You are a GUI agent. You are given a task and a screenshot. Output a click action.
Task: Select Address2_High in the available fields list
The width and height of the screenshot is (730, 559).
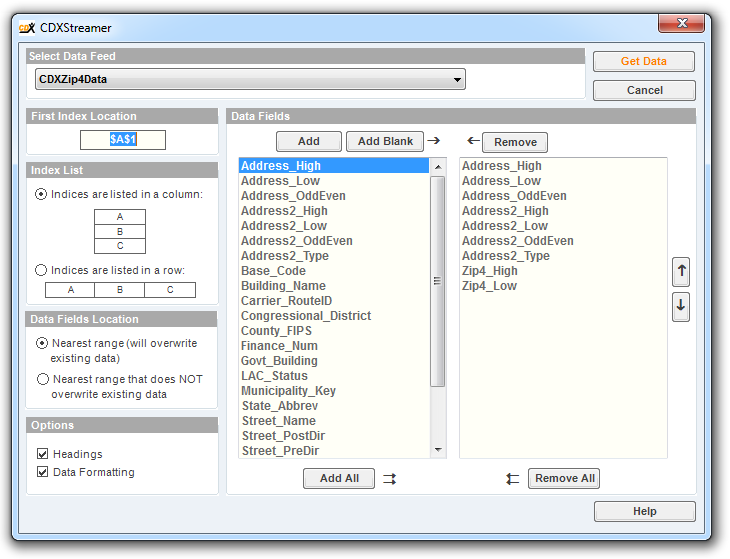(x=333, y=211)
